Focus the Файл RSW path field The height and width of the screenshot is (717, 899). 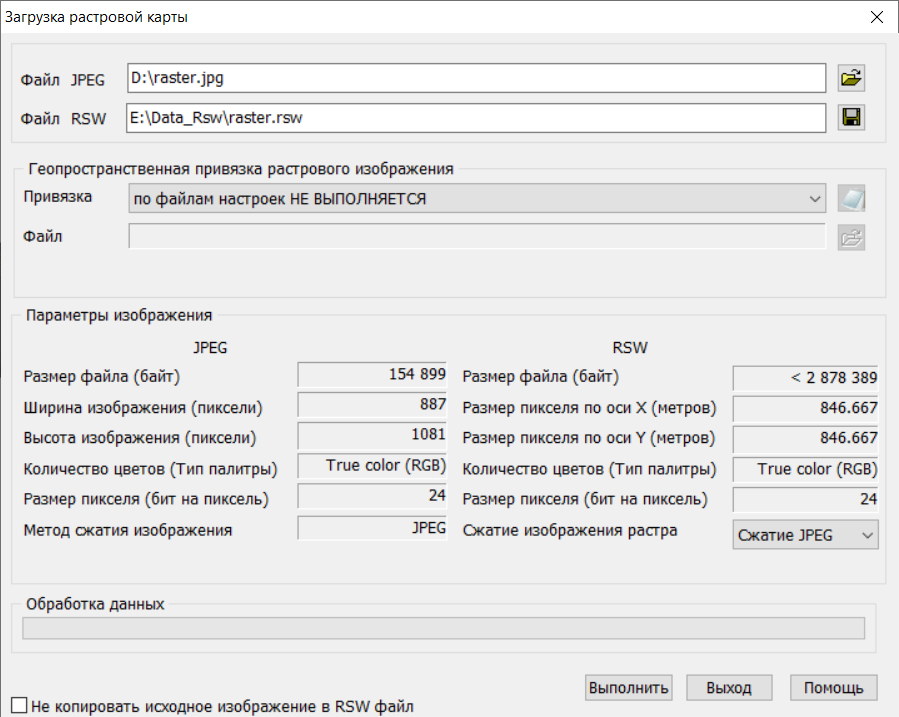tap(476, 118)
